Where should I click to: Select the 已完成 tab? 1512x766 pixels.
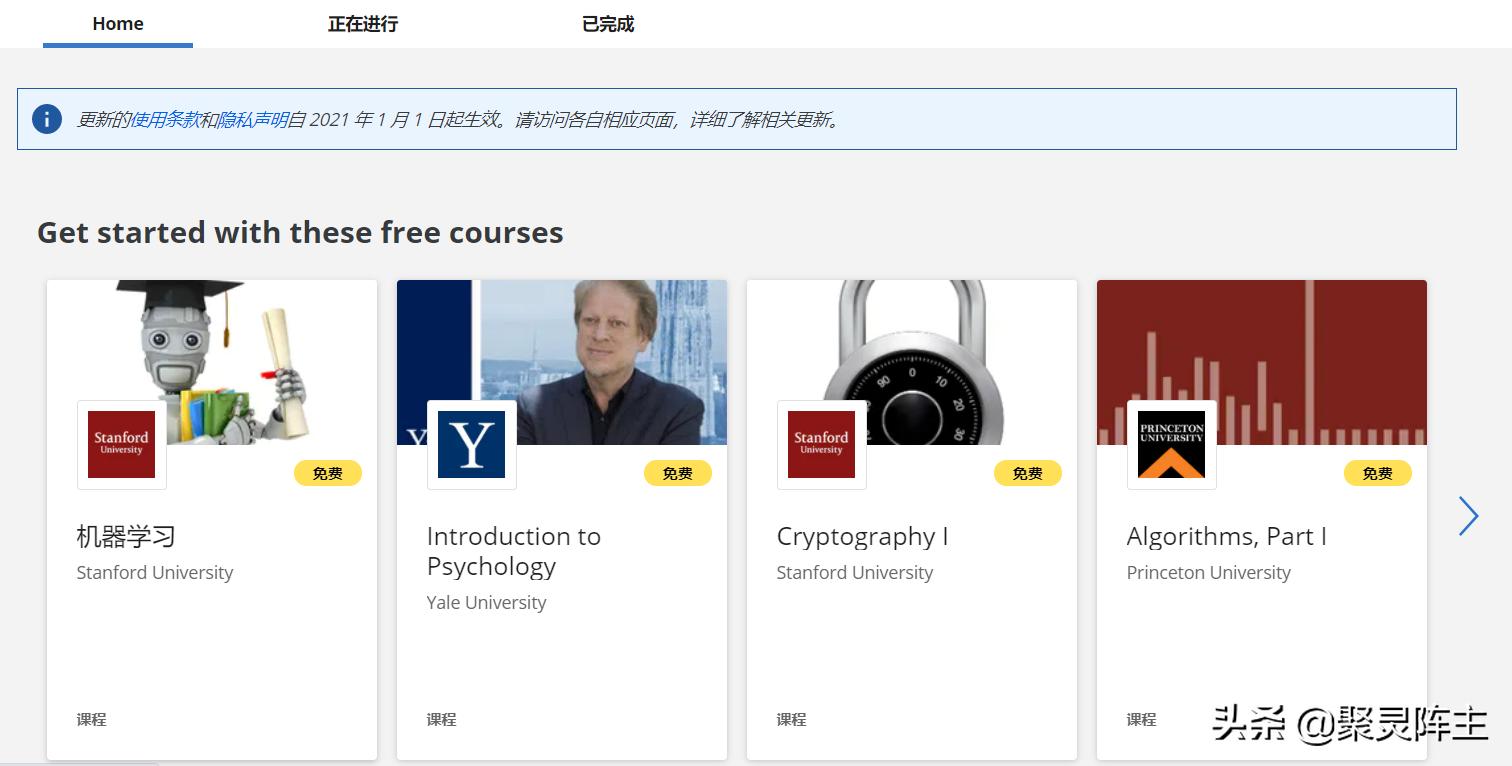point(608,24)
